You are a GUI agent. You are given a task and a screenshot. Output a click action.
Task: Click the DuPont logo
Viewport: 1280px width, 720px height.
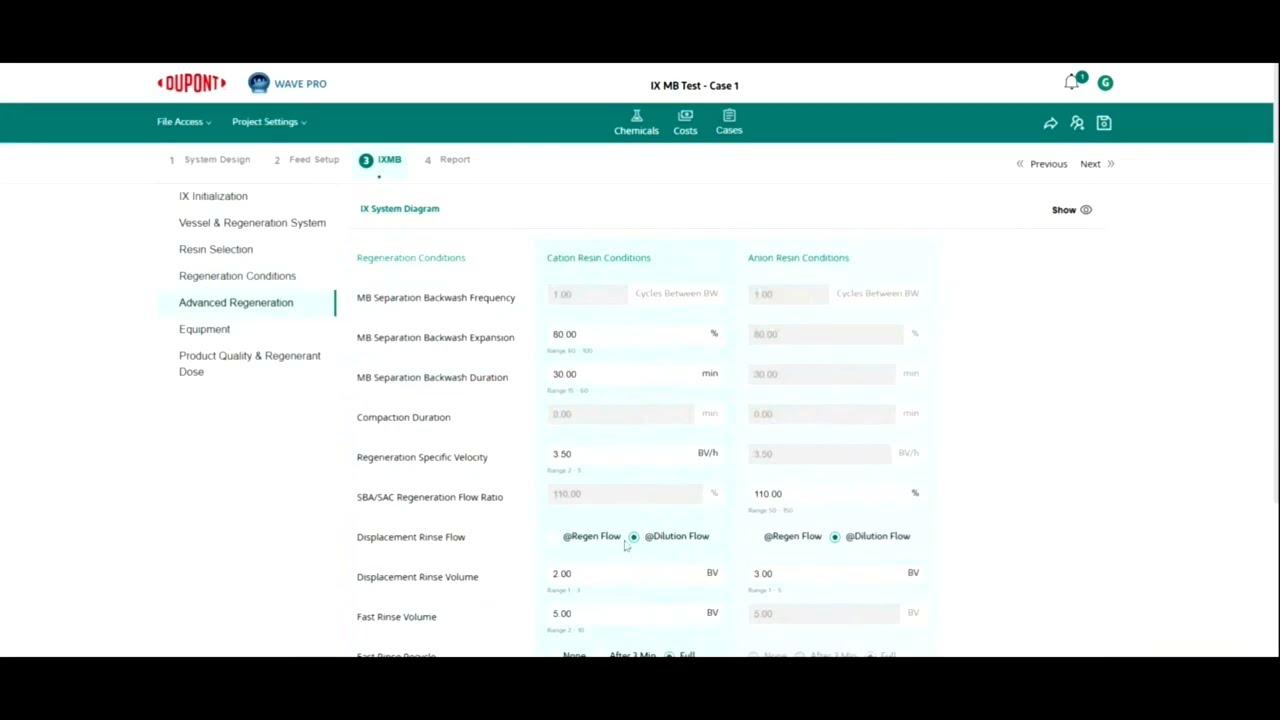191,83
